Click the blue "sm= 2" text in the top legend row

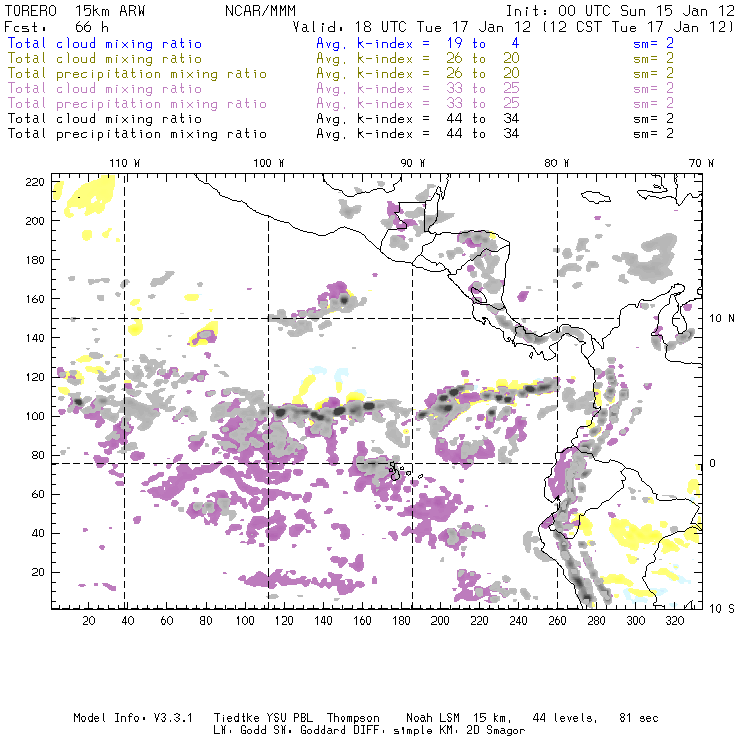click(x=653, y=44)
